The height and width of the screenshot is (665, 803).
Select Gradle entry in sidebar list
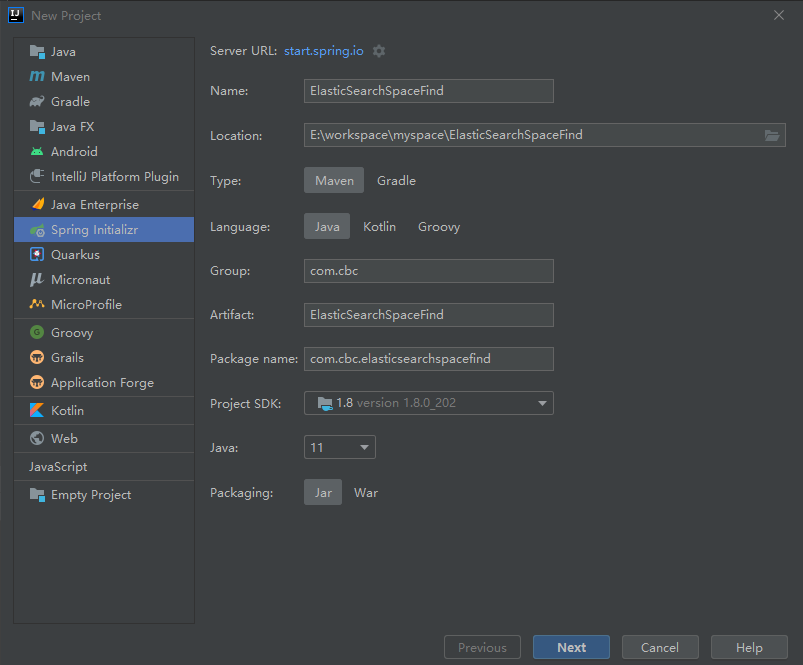[104, 101]
